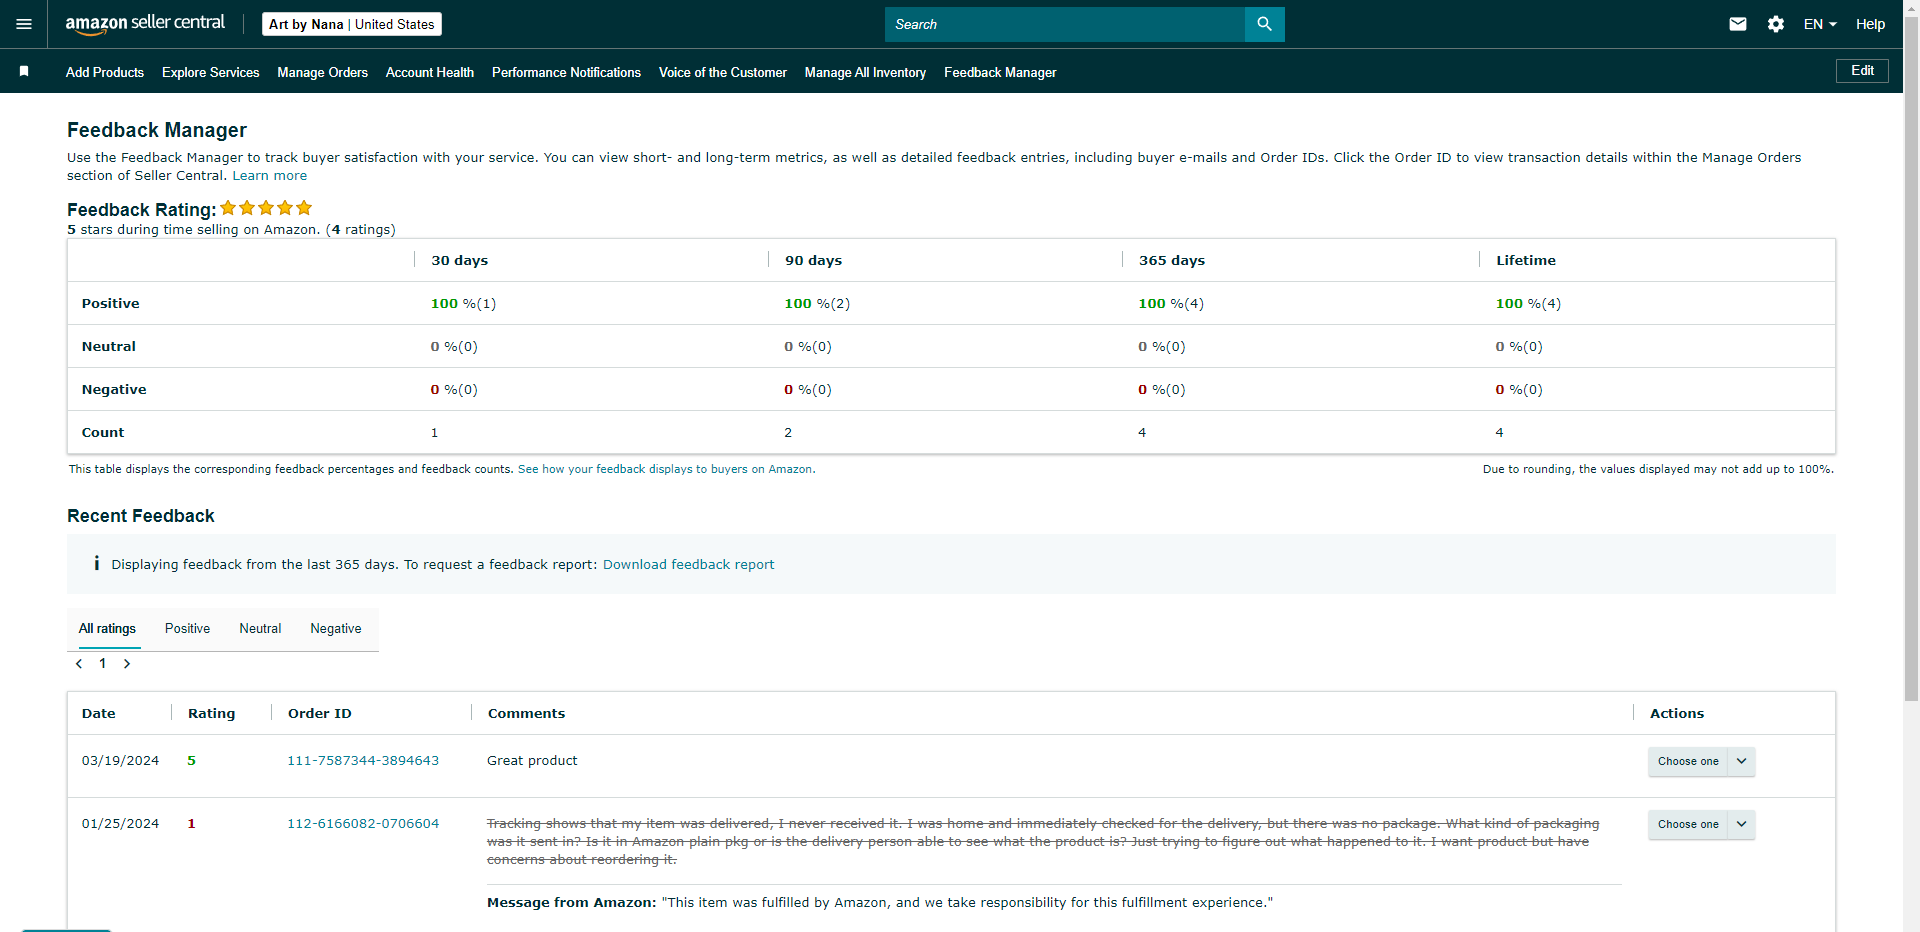Open 'See how your feedback displays' link
This screenshot has height=932, width=1920.
click(x=666, y=469)
